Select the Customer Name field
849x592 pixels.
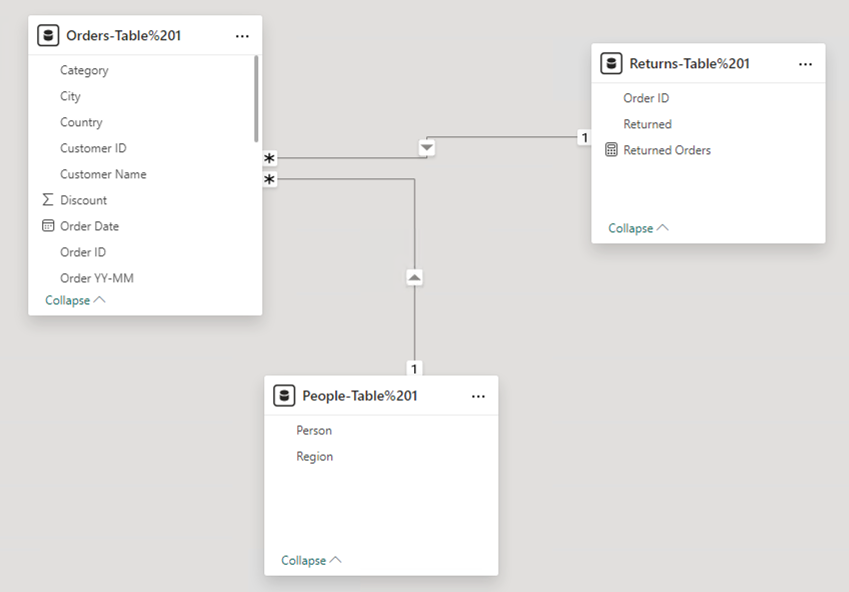pyautogui.click(x=101, y=173)
